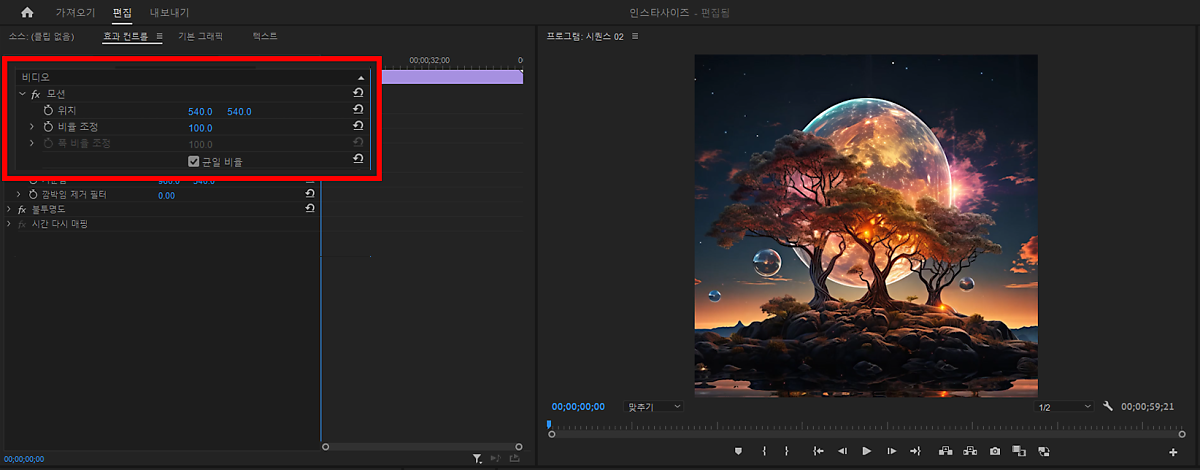Switch to the 기본 그래픽 panel tab

point(199,36)
